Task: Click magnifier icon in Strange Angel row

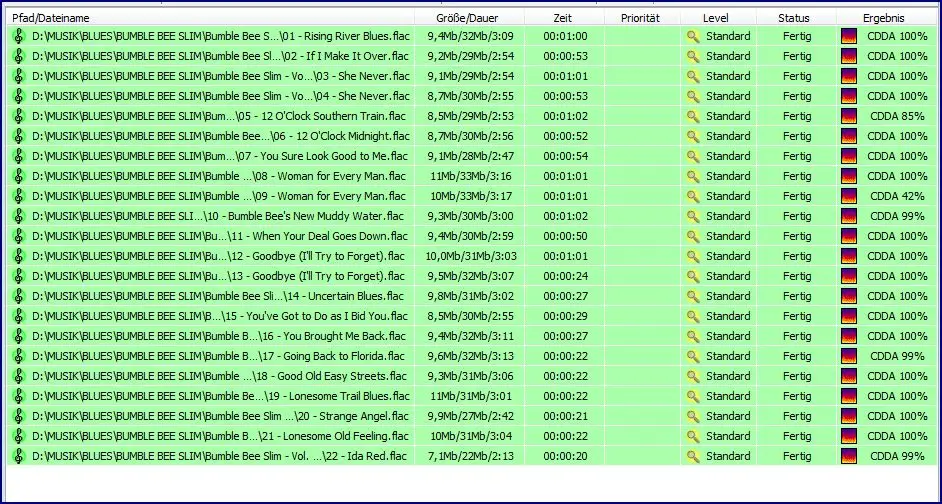Action: click(x=693, y=416)
